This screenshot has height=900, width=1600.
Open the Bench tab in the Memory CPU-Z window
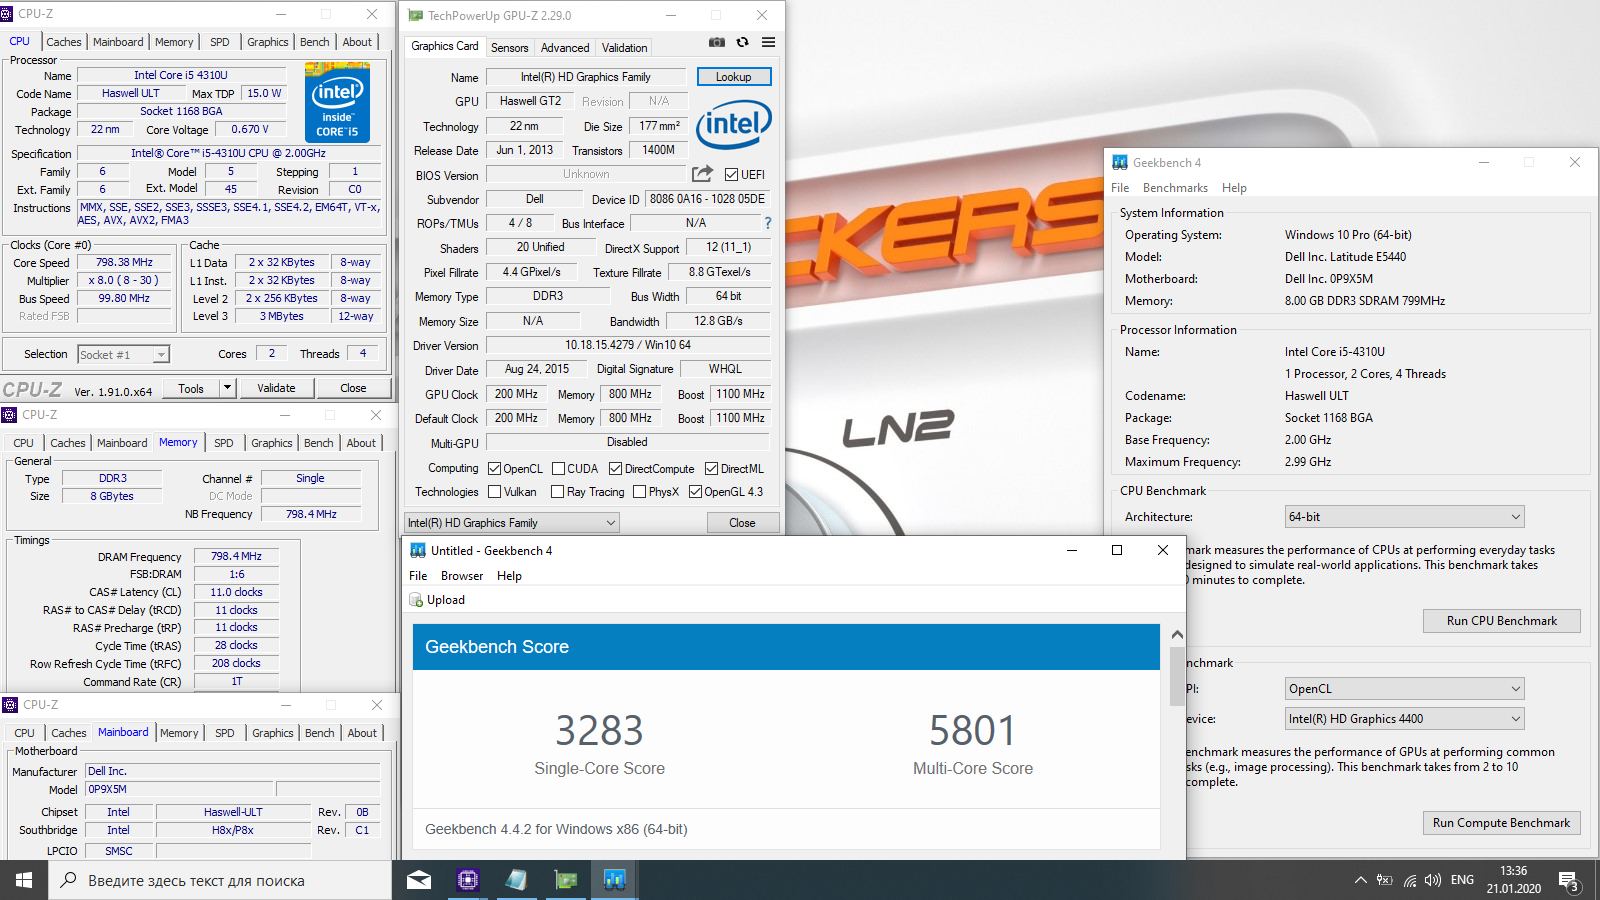coord(319,443)
